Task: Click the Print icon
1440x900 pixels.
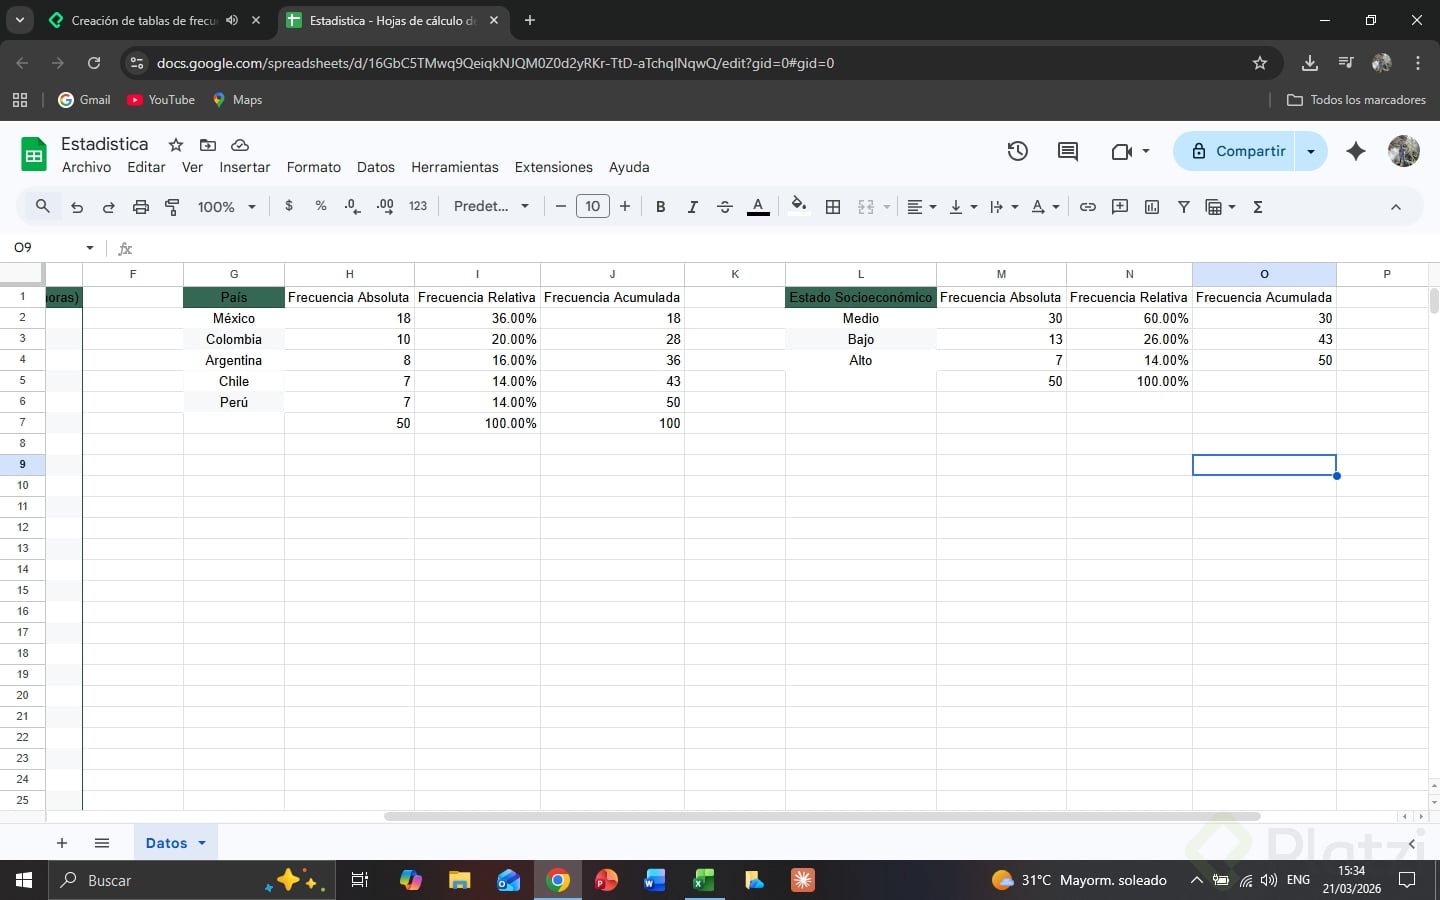Action: 141,207
